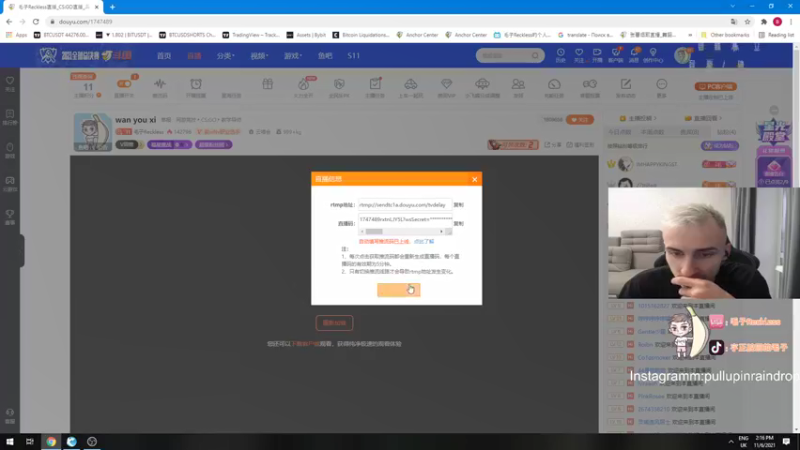Click the orange follow button with heart
Viewport: 800px width, 450px height.
click(580, 119)
